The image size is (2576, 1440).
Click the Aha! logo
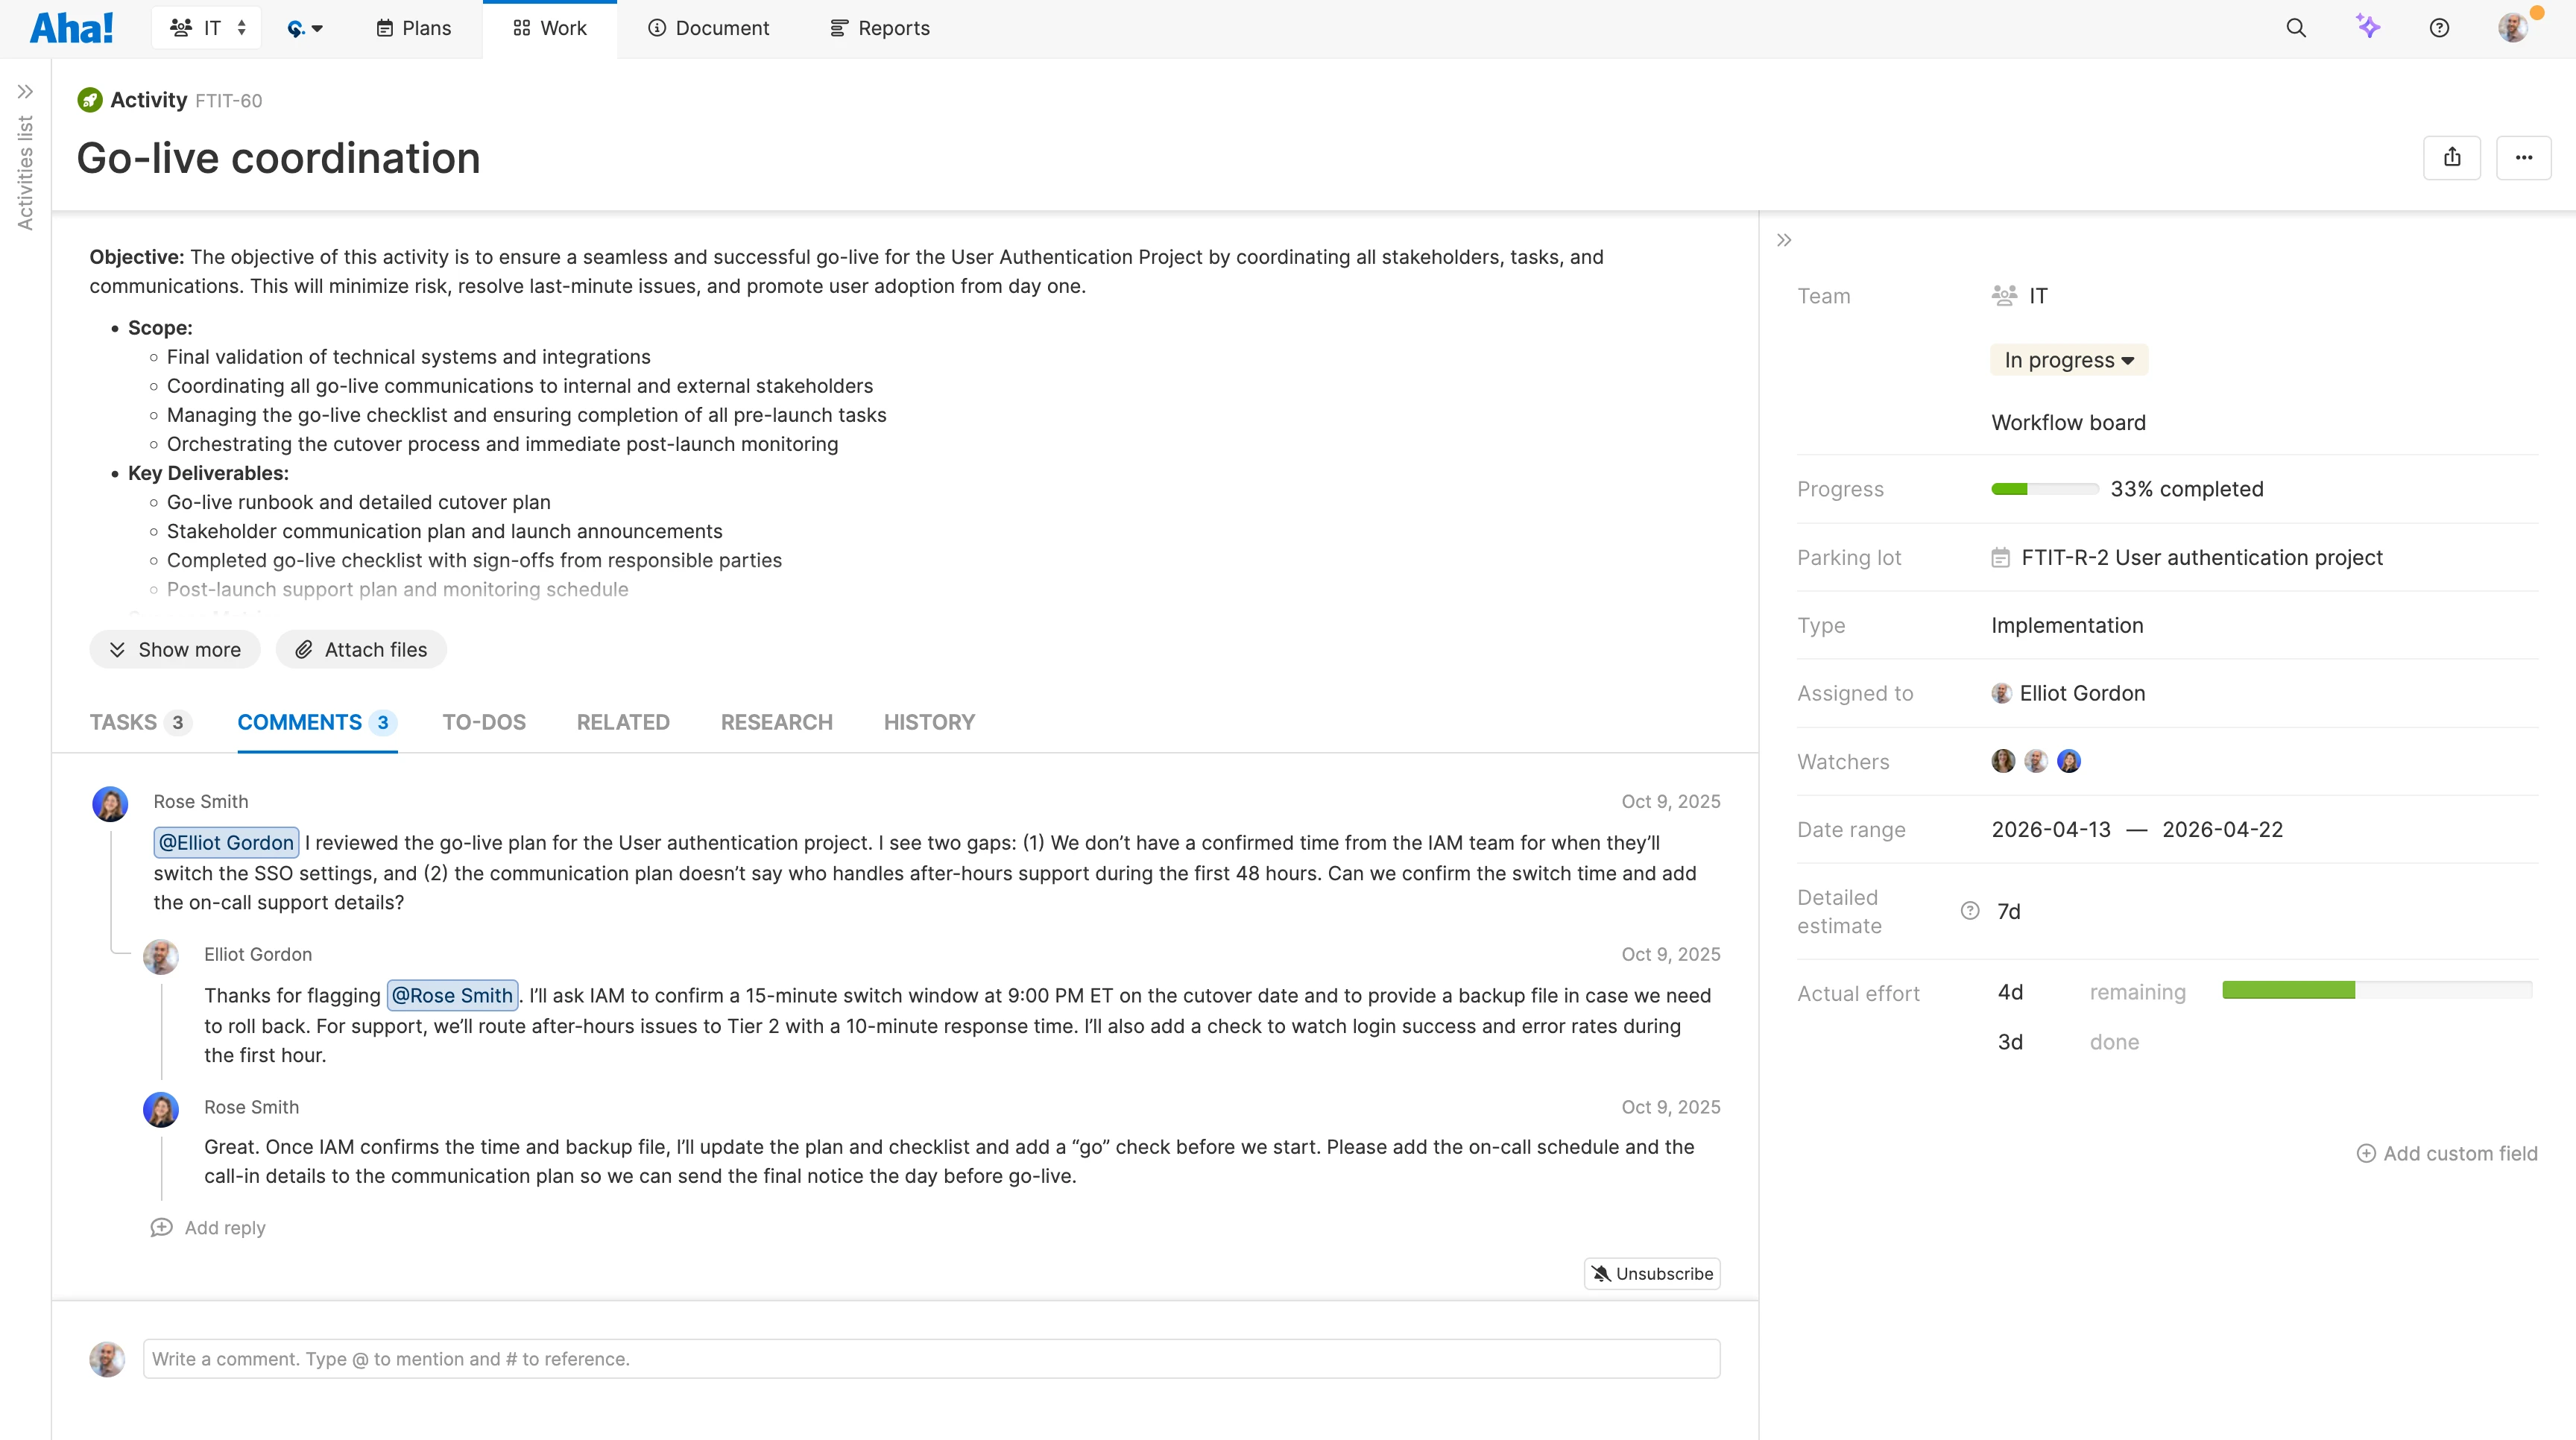pyautogui.click(x=71, y=27)
